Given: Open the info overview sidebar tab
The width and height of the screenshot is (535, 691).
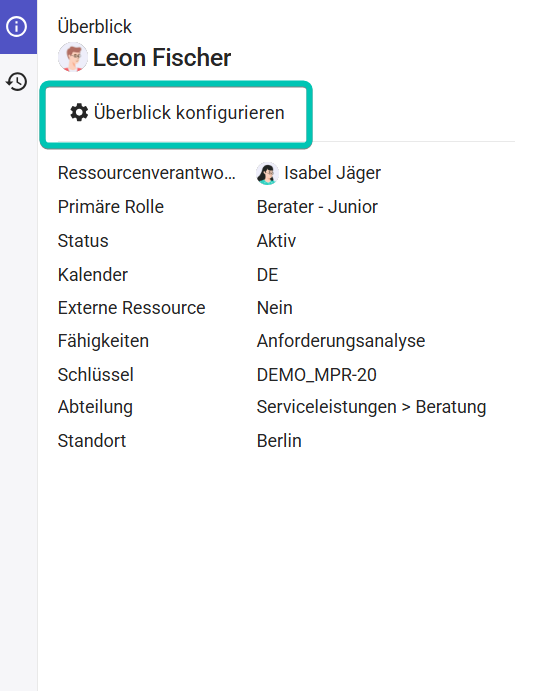Looking at the screenshot, I should (x=17, y=26).
